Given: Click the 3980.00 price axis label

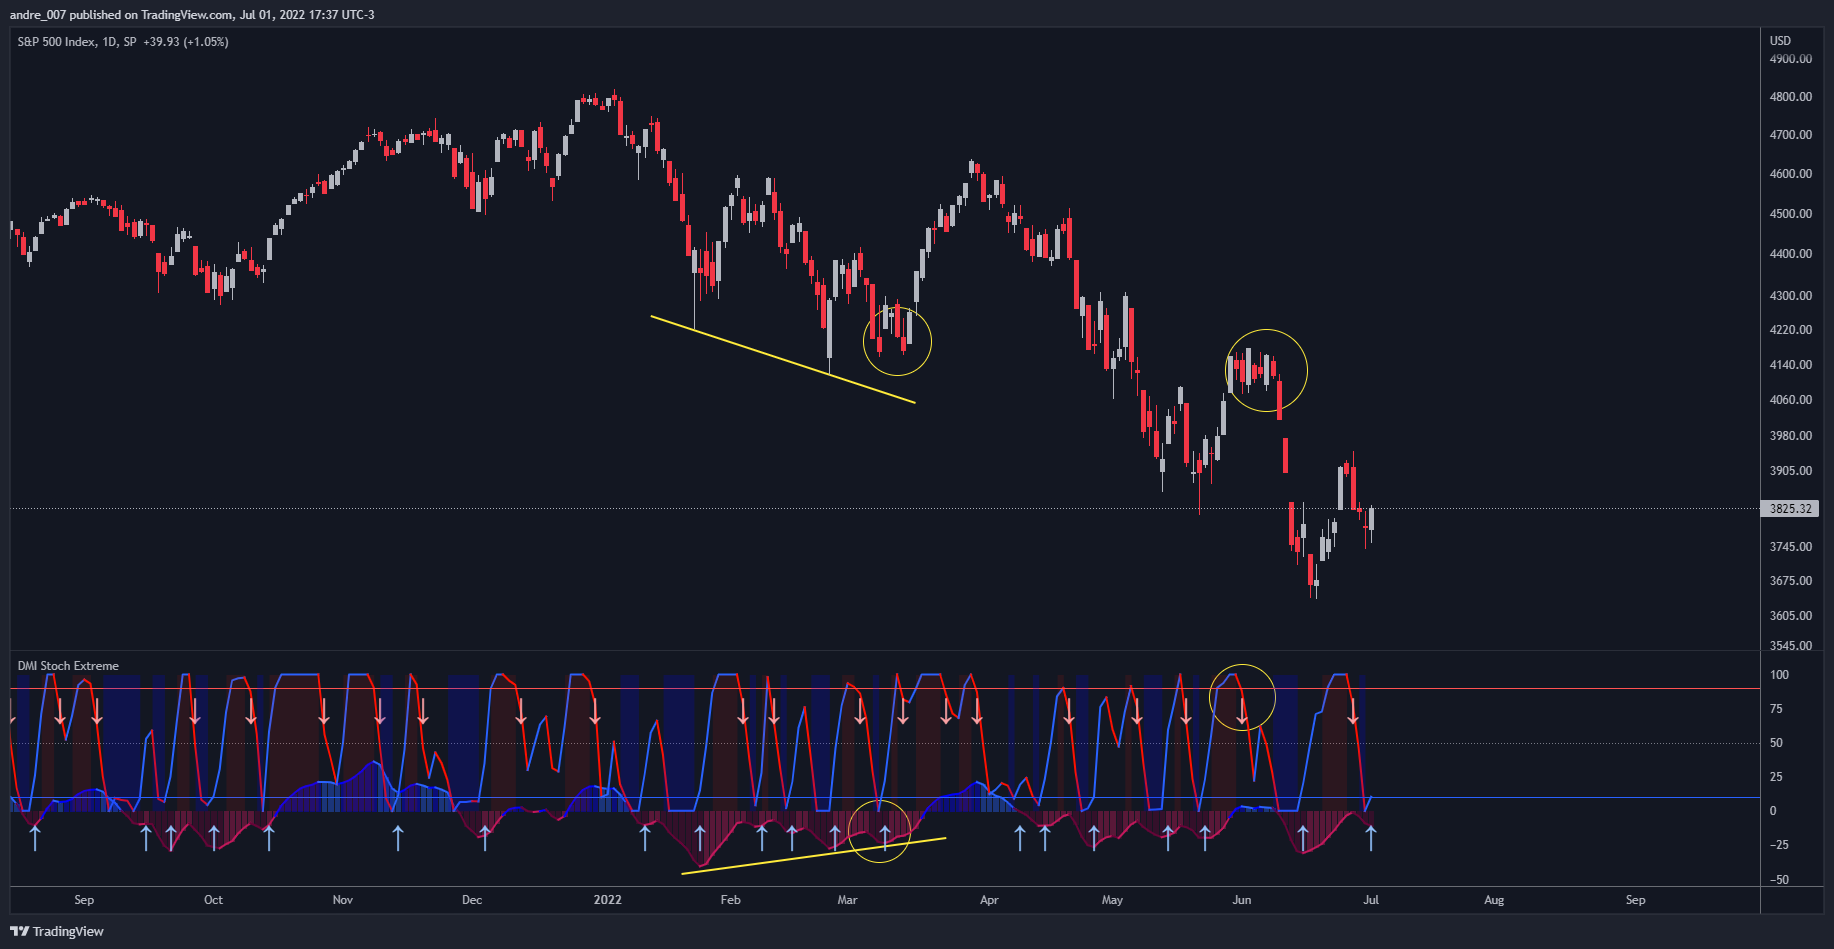Looking at the screenshot, I should tap(1790, 436).
